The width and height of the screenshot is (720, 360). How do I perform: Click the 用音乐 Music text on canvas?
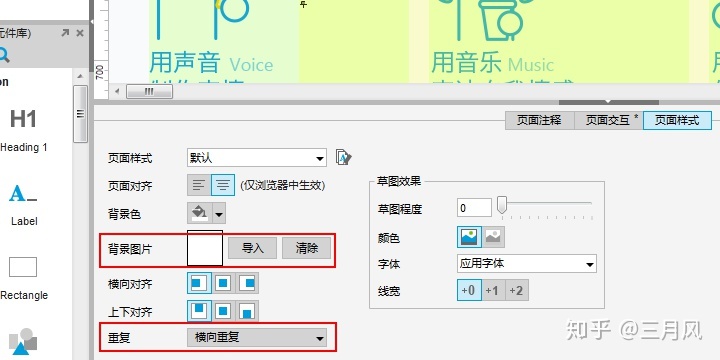(493, 63)
